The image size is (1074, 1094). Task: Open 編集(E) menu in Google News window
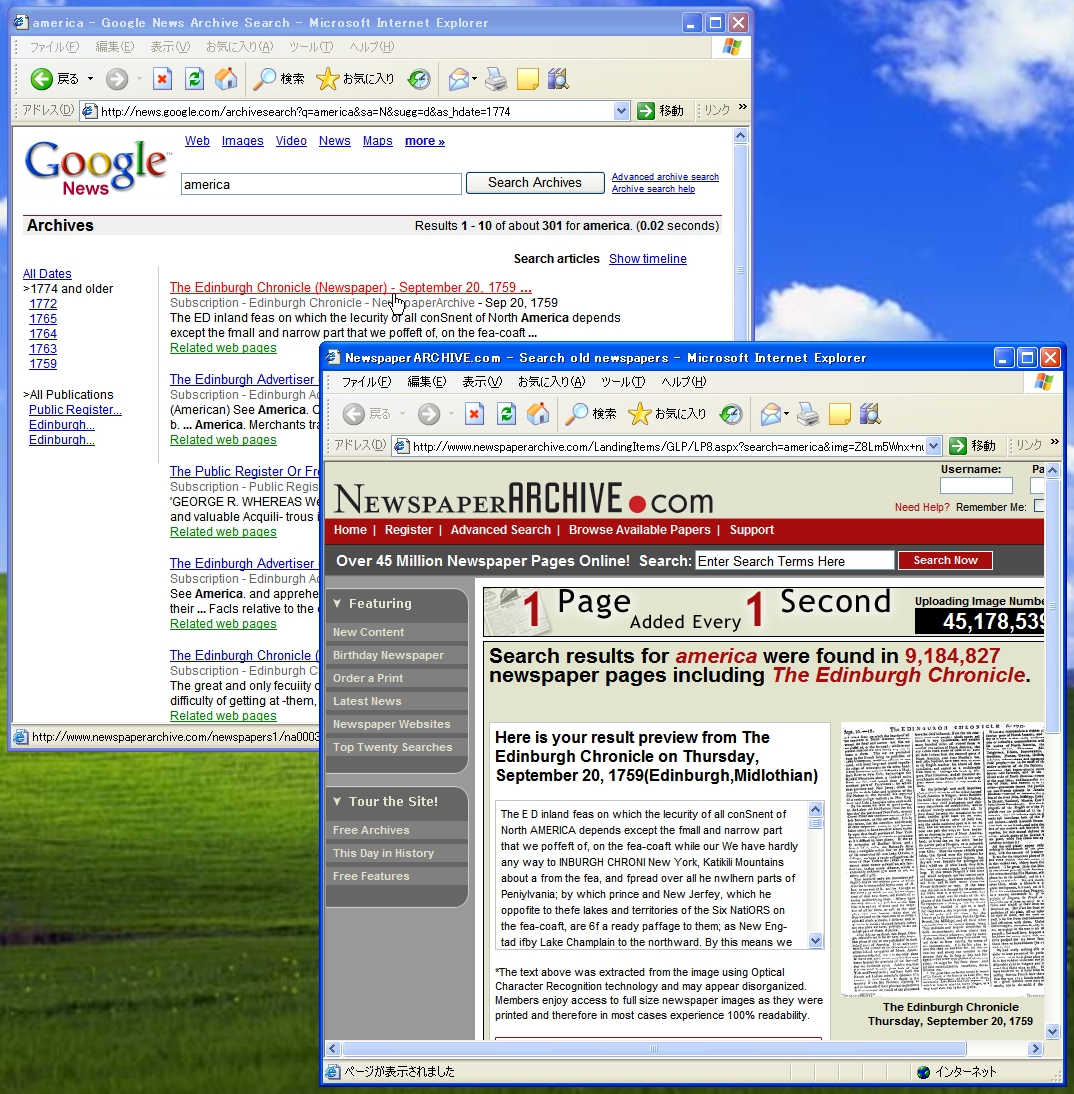(x=114, y=47)
